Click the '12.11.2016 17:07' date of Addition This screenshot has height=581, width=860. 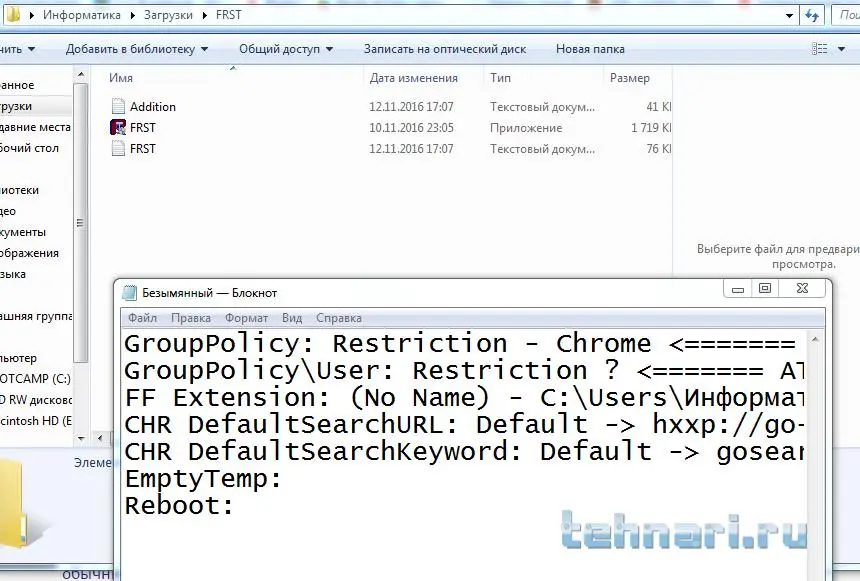411,106
